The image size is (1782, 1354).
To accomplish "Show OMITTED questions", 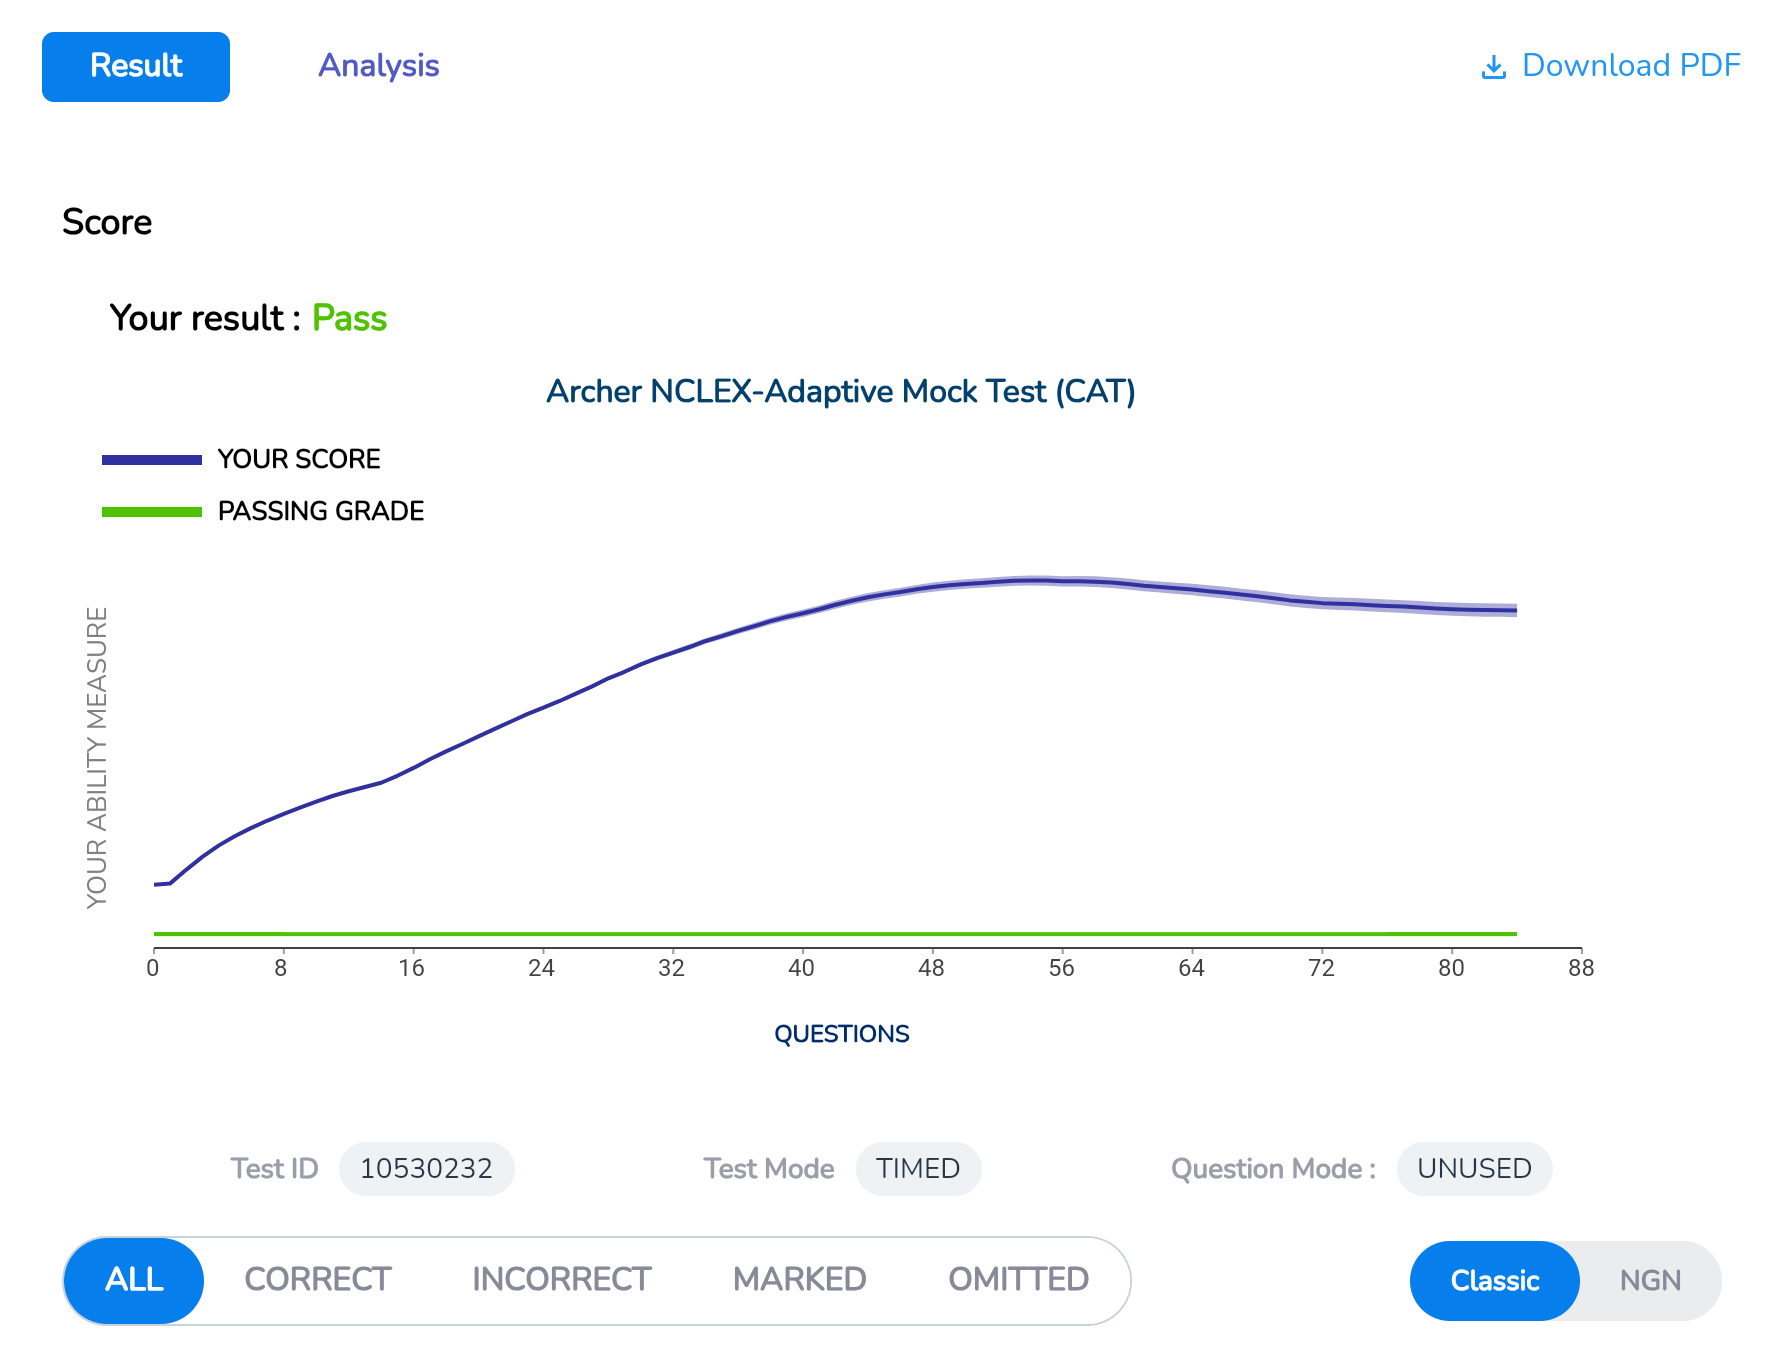I will 1018,1280.
